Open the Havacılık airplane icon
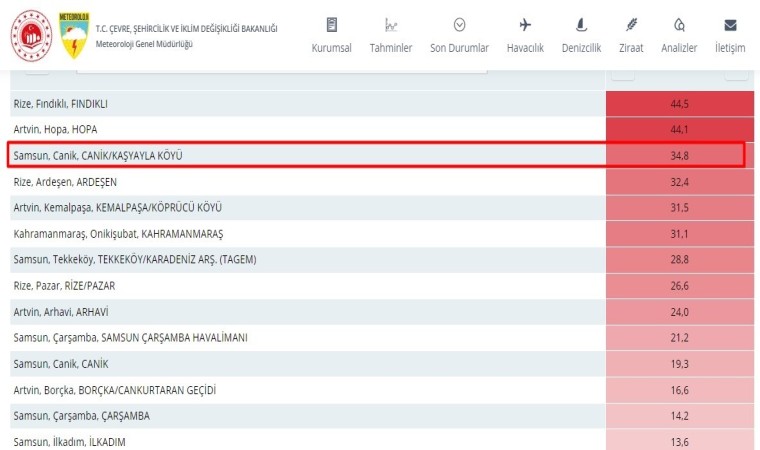760x450 pixels. (x=526, y=25)
